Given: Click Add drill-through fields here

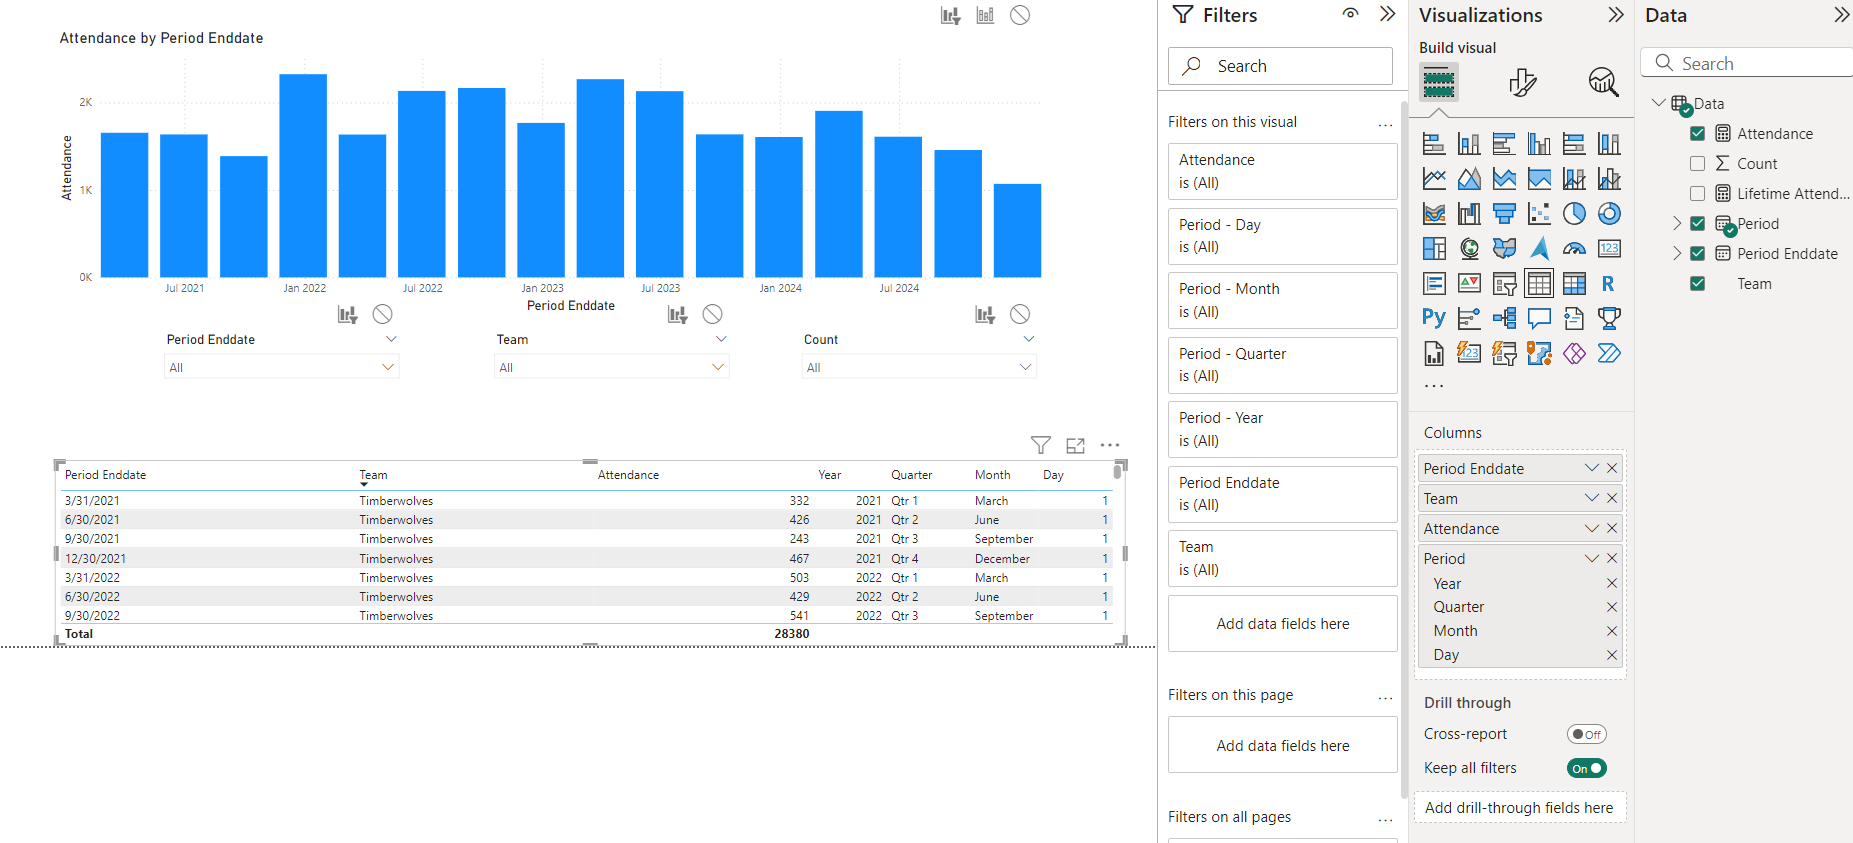Looking at the screenshot, I should pyautogui.click(x=1519, y=808).
